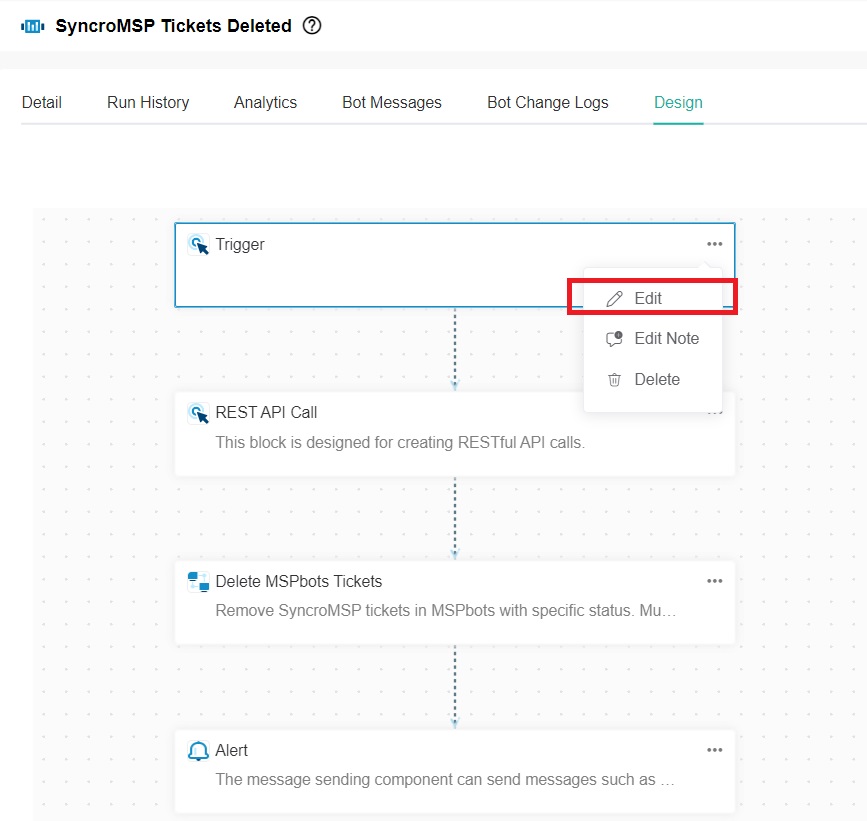Screen dimensions: 867x821
Task: Click the SyncroMSP Tickets Deleted title
Action: 173,26
